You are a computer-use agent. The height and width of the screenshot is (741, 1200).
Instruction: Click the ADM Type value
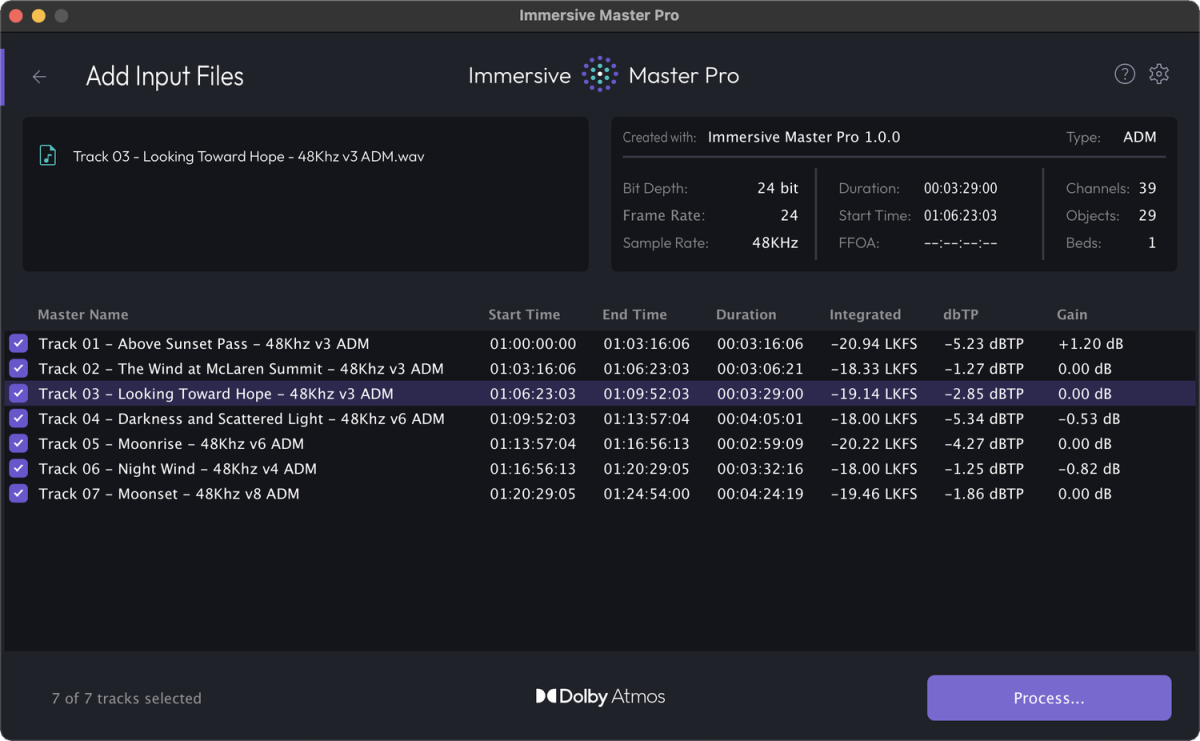1139,137
